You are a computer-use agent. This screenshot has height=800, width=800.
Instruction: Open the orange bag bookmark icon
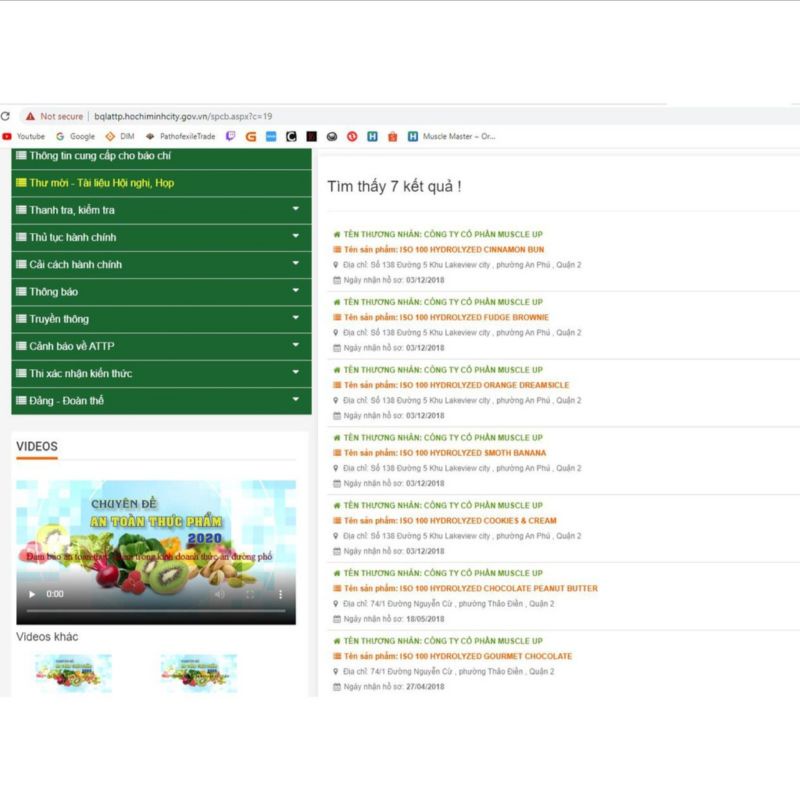point(392,137)
